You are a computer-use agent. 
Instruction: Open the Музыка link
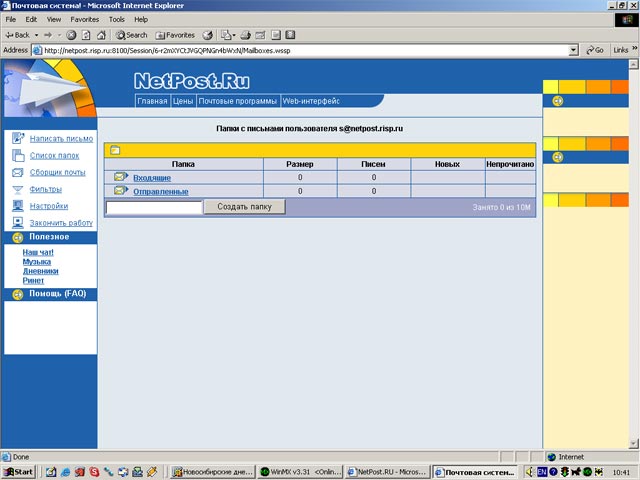point(37,262)
